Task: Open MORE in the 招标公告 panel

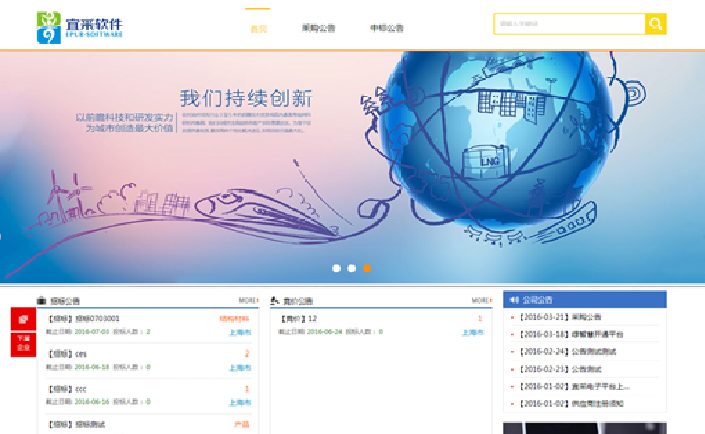Action: click(x=248, y=300)
